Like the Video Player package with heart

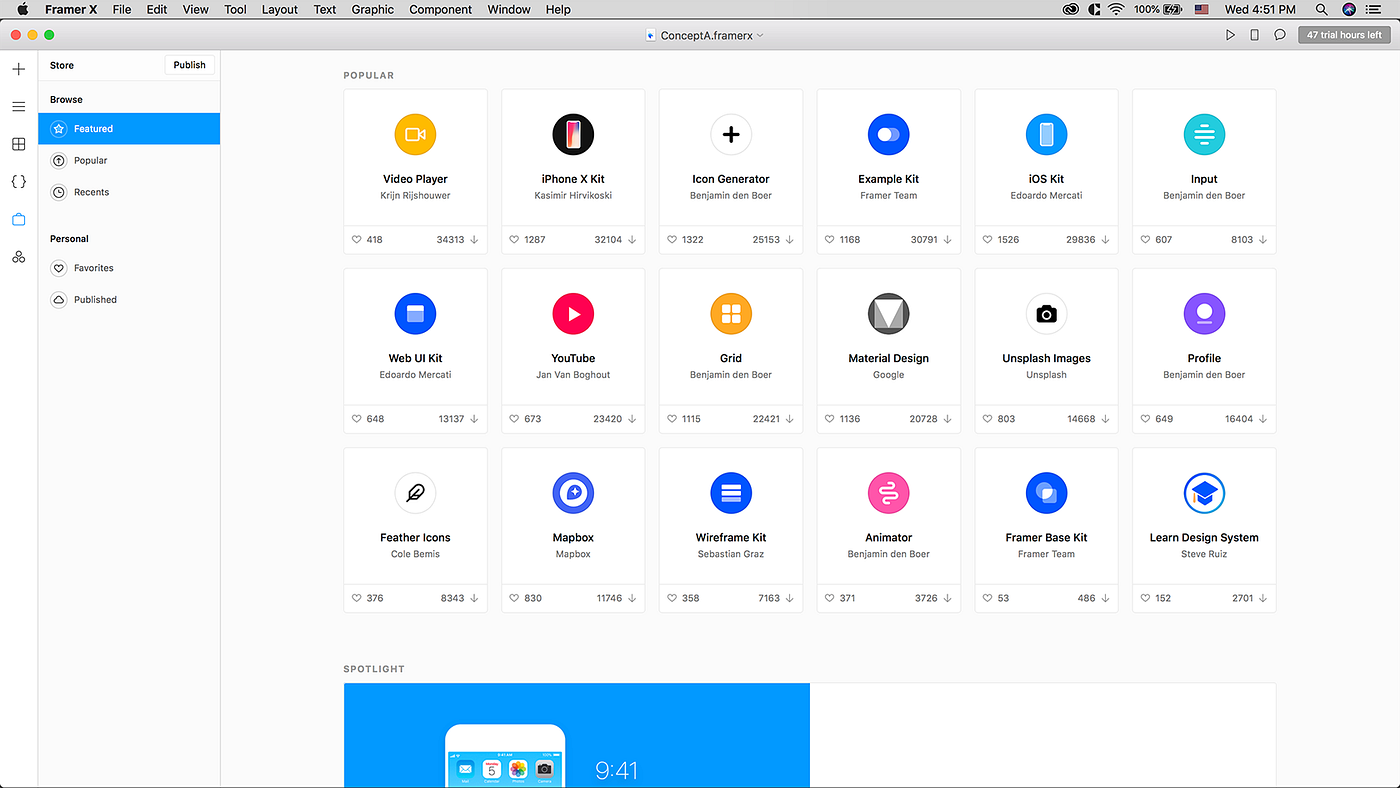point(357,240)
